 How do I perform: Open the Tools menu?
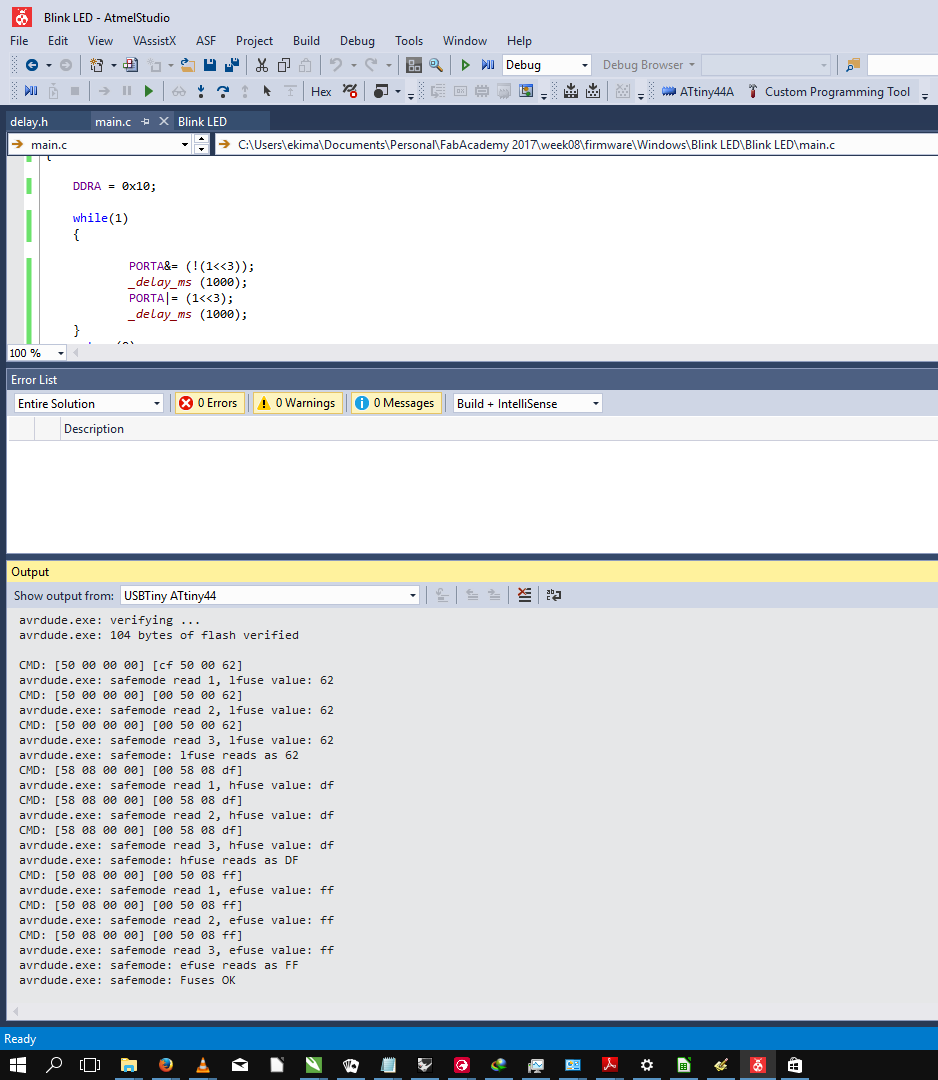pyautogui.click(x=409, y=41)
